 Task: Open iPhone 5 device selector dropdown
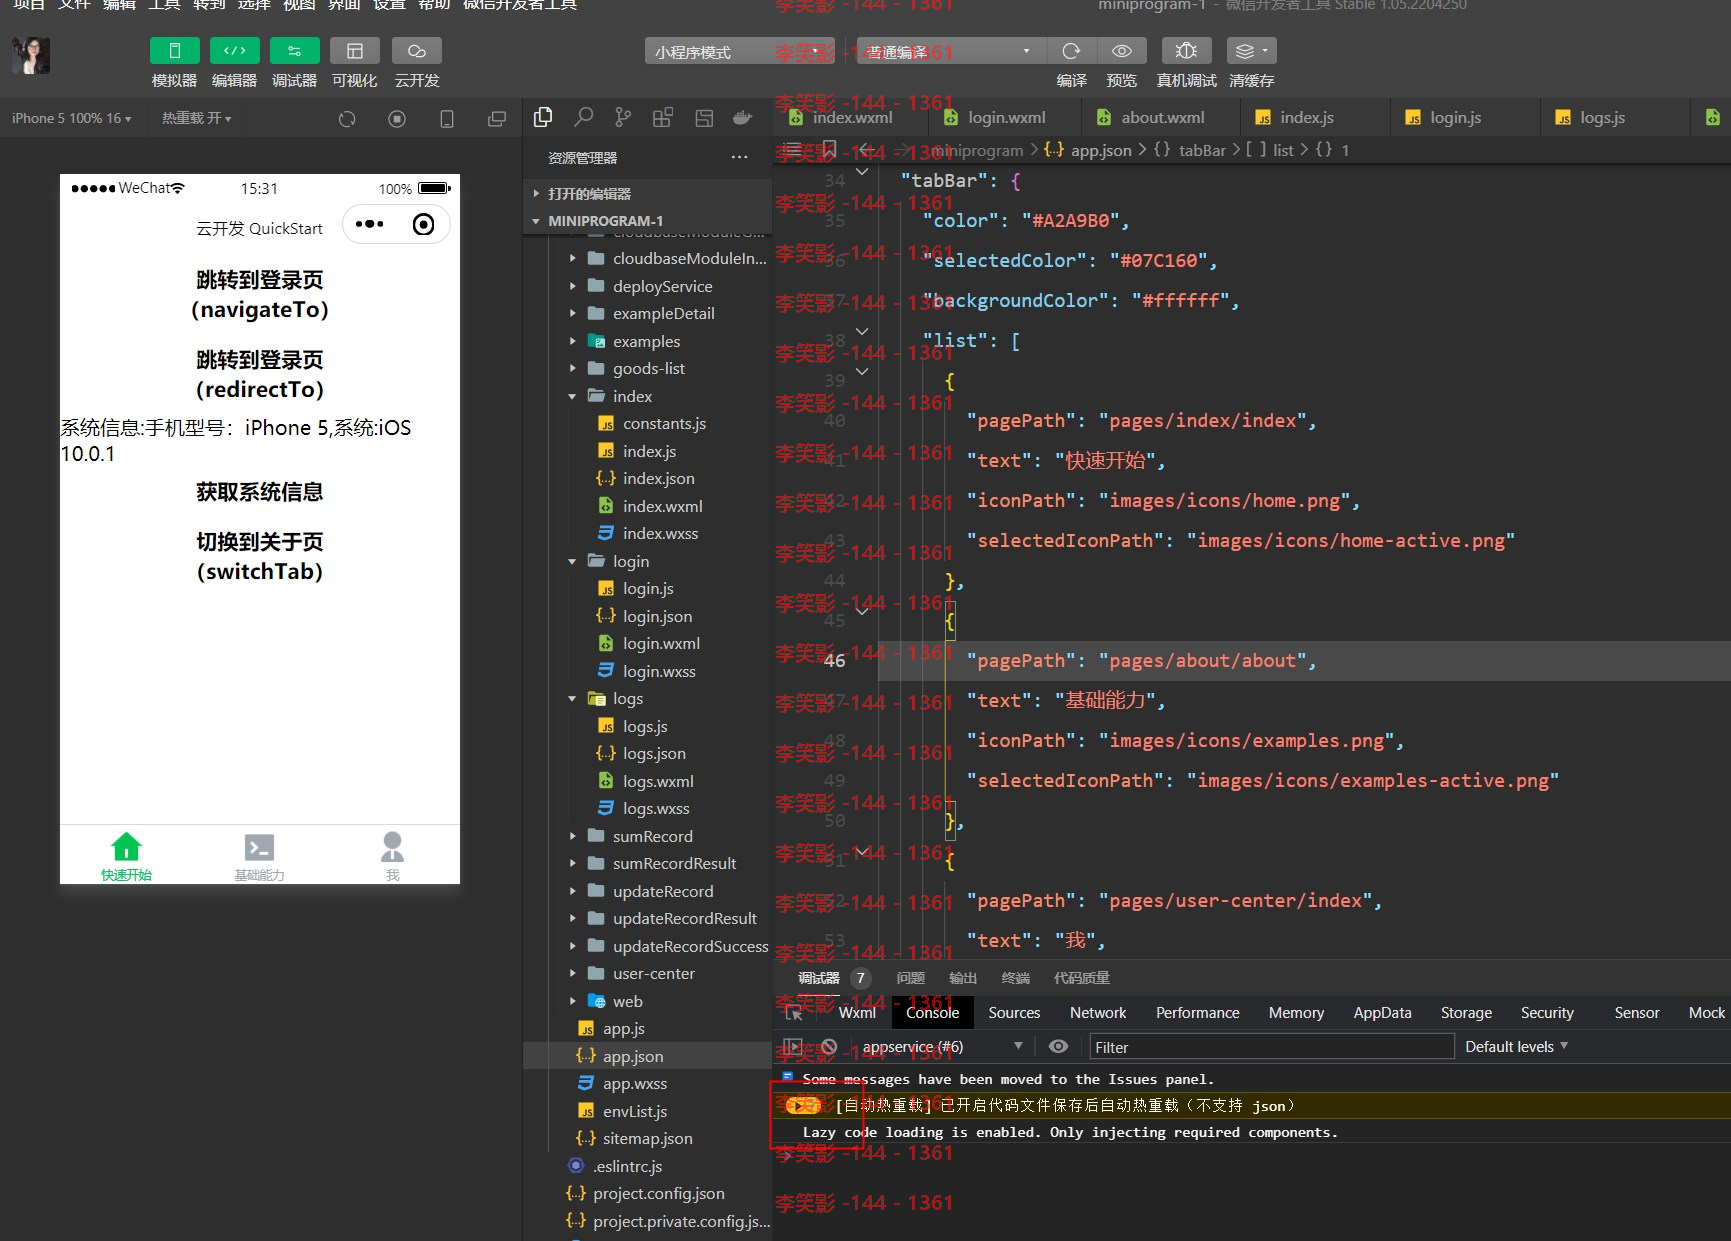point(71,118)
